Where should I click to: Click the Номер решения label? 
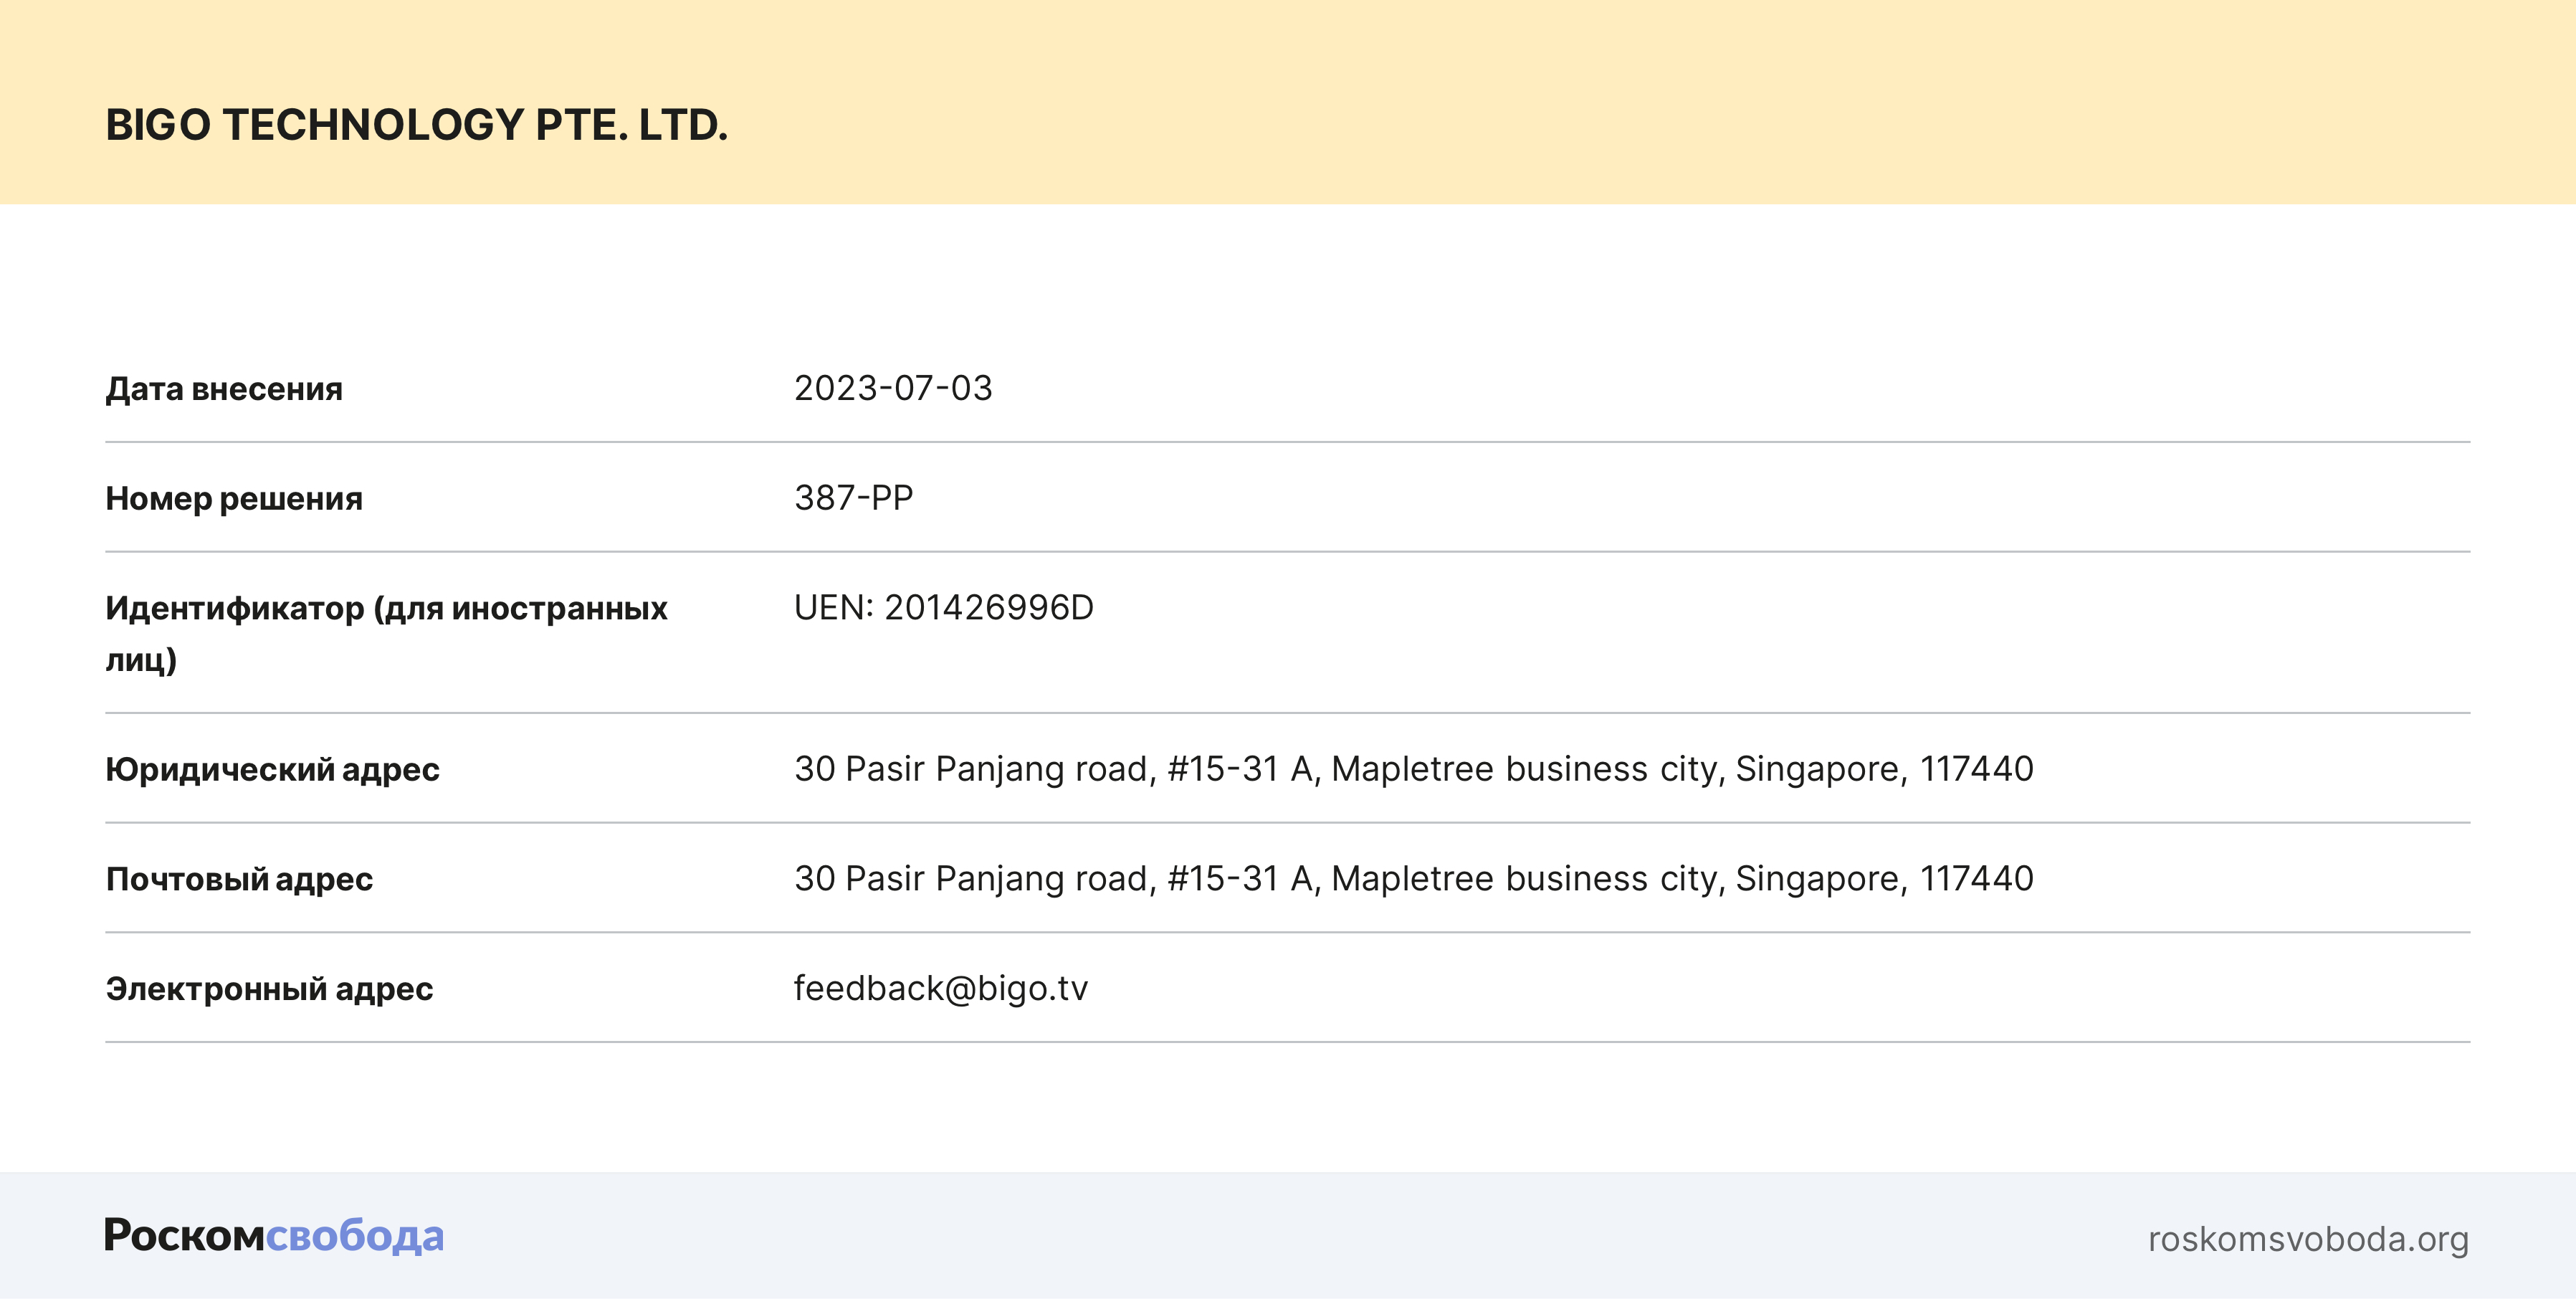click(234, 499)
